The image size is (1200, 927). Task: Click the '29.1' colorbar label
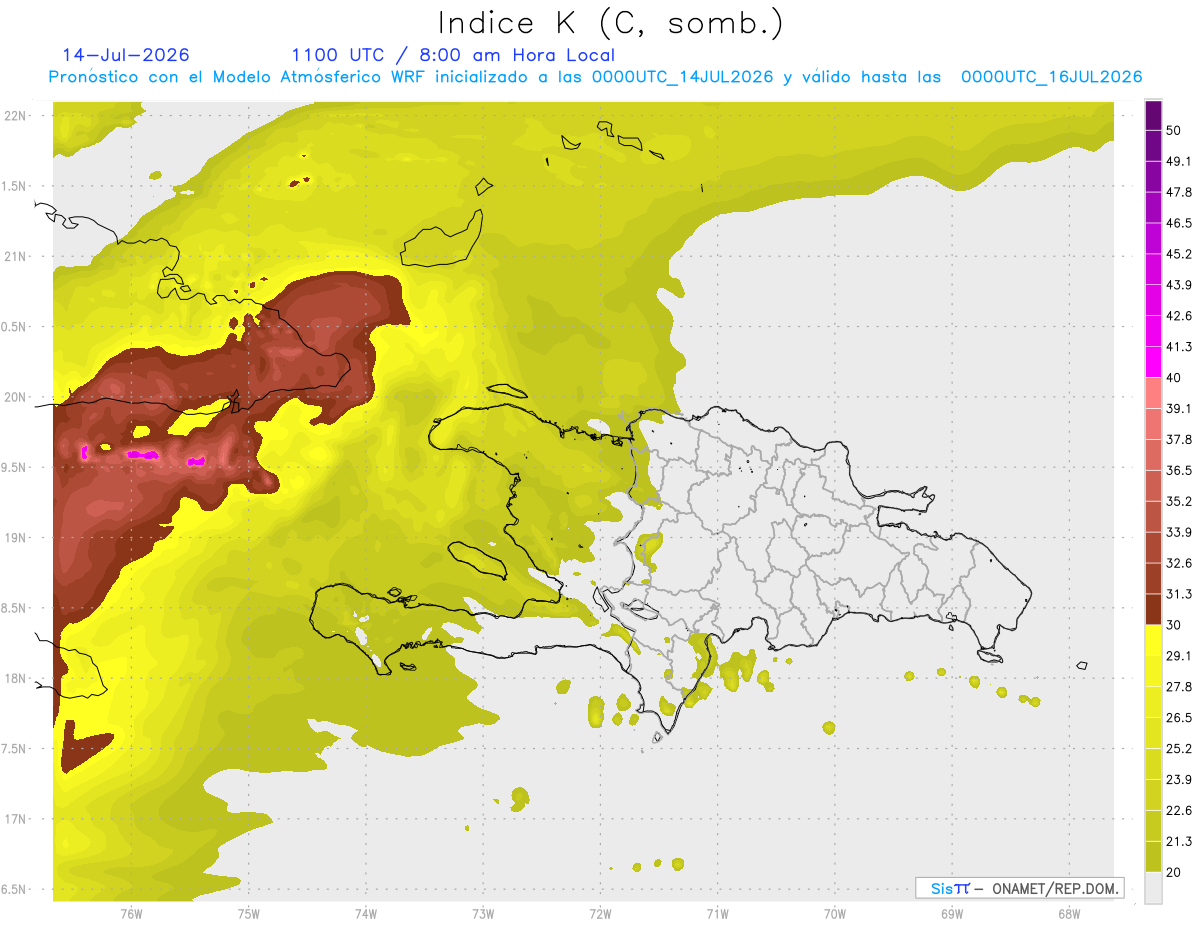click(x=1179, y=656)
